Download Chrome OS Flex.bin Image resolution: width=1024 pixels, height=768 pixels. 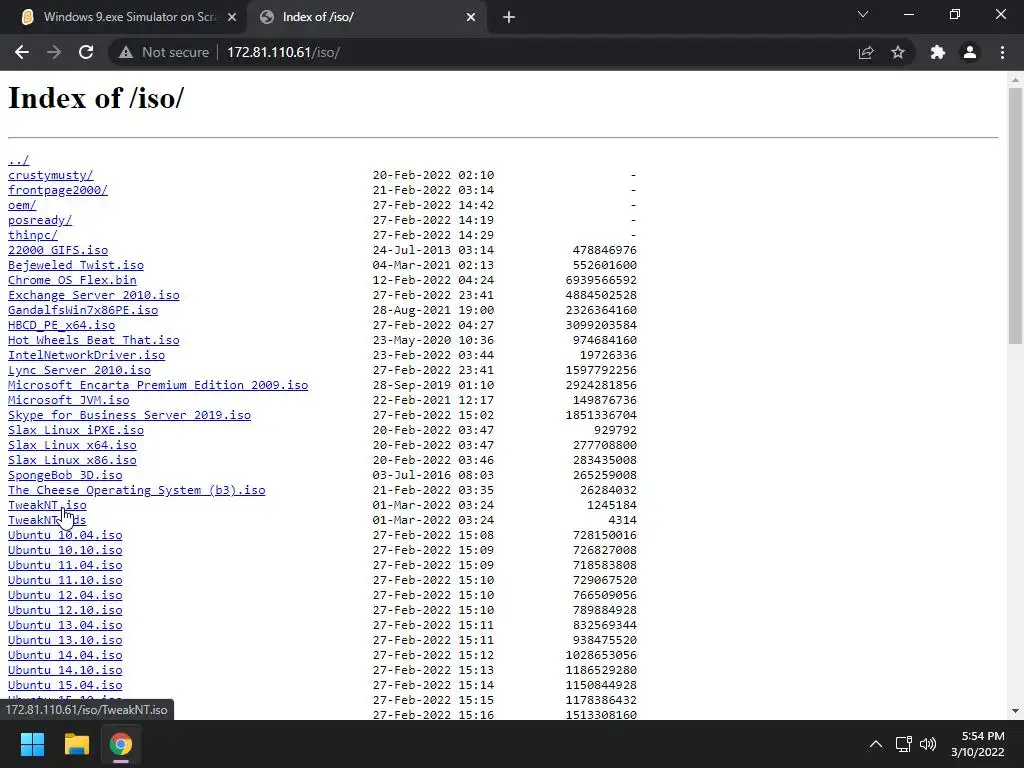tap(72, 280)
